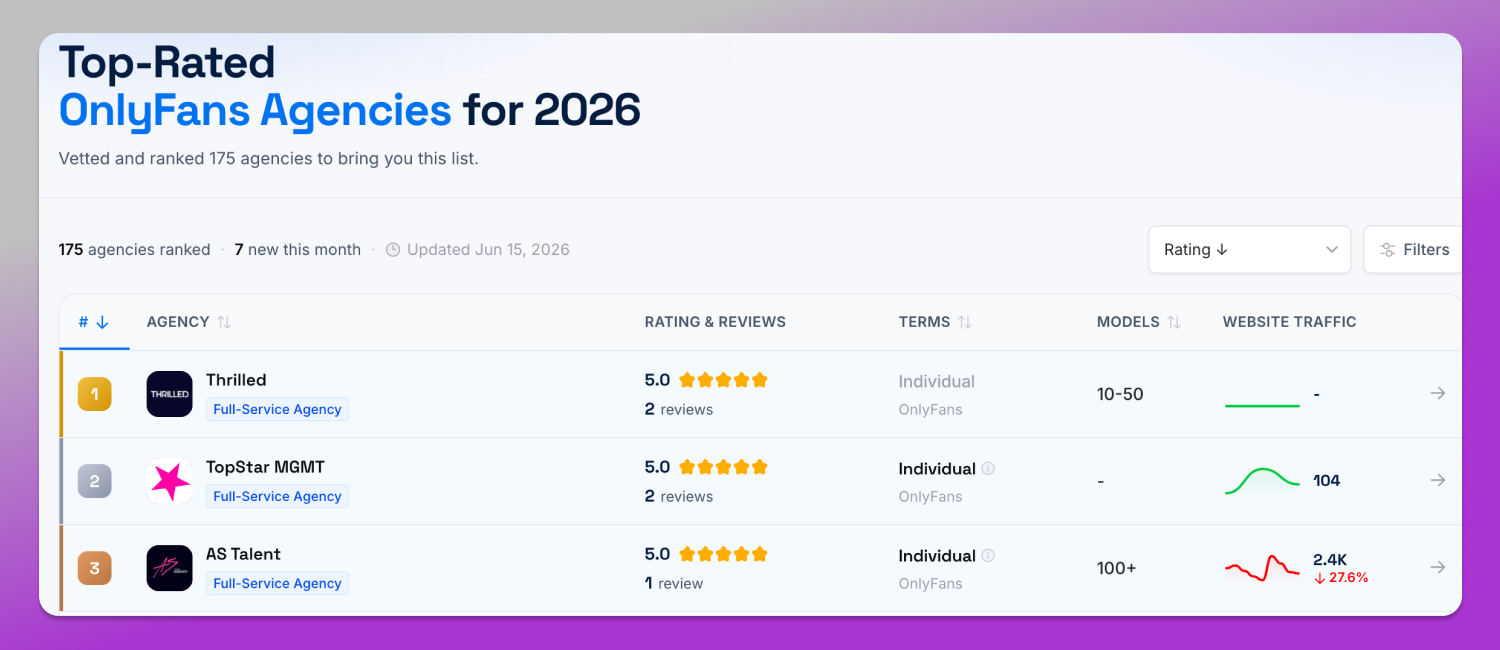Click the clock icon beside Updated date
1500x650 pixels.
pos(393,250)
